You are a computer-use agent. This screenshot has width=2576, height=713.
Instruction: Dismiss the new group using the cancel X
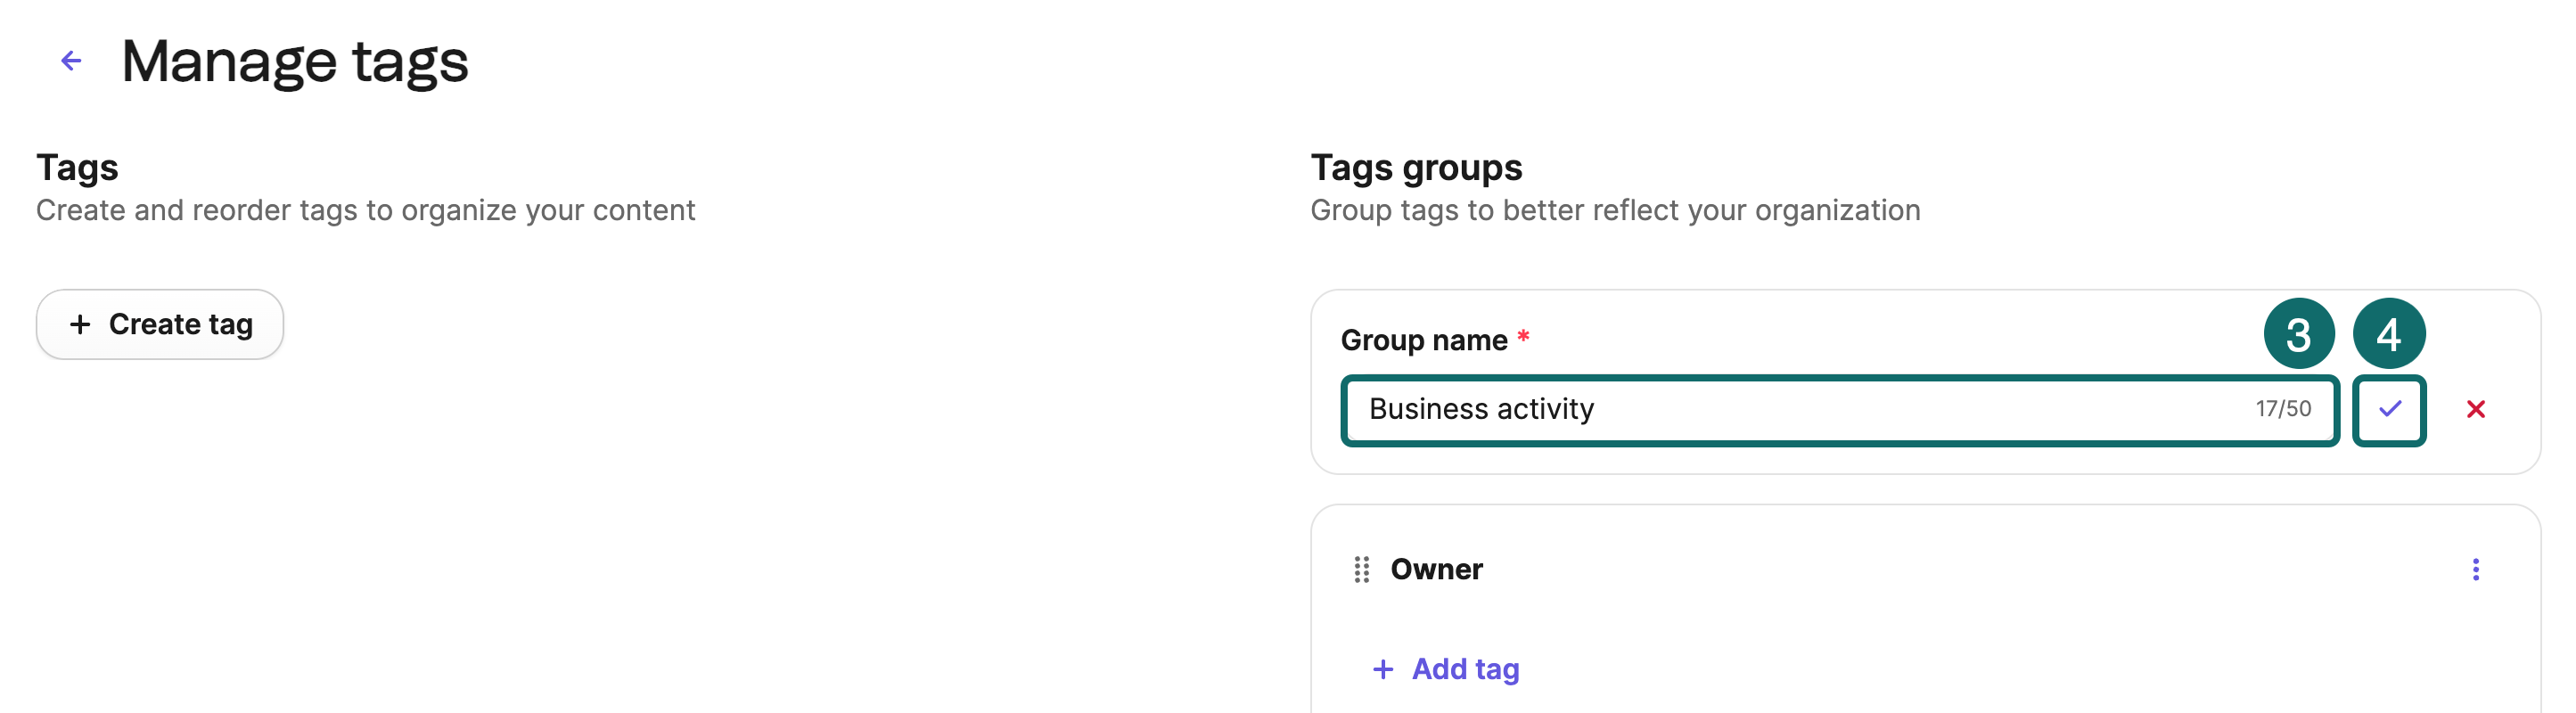pyautogui.click(x=2474, y=409)
